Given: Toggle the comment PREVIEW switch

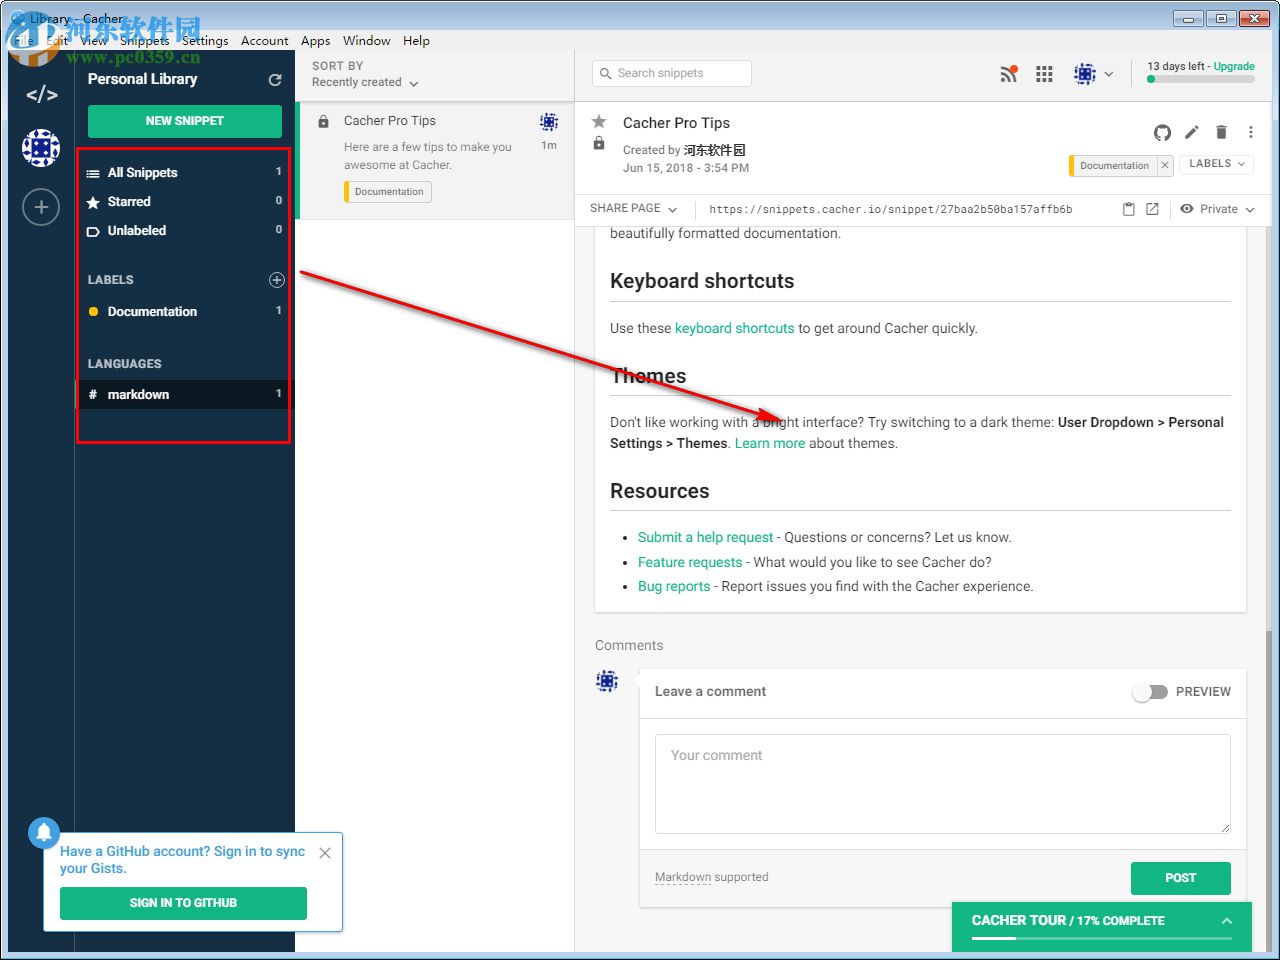Looking at the screenshot, I should coord(1150,692).
